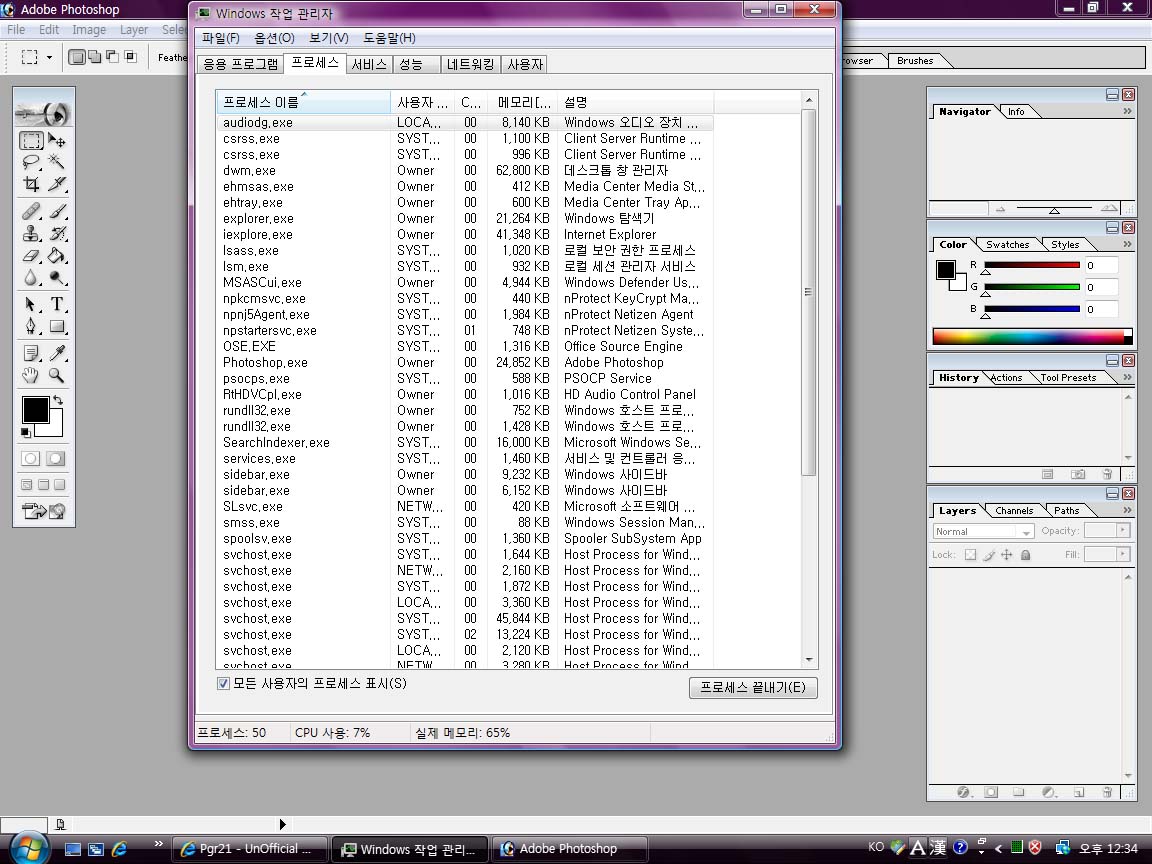Click the 프로세스 끝내기(E) button

[753, 688]
